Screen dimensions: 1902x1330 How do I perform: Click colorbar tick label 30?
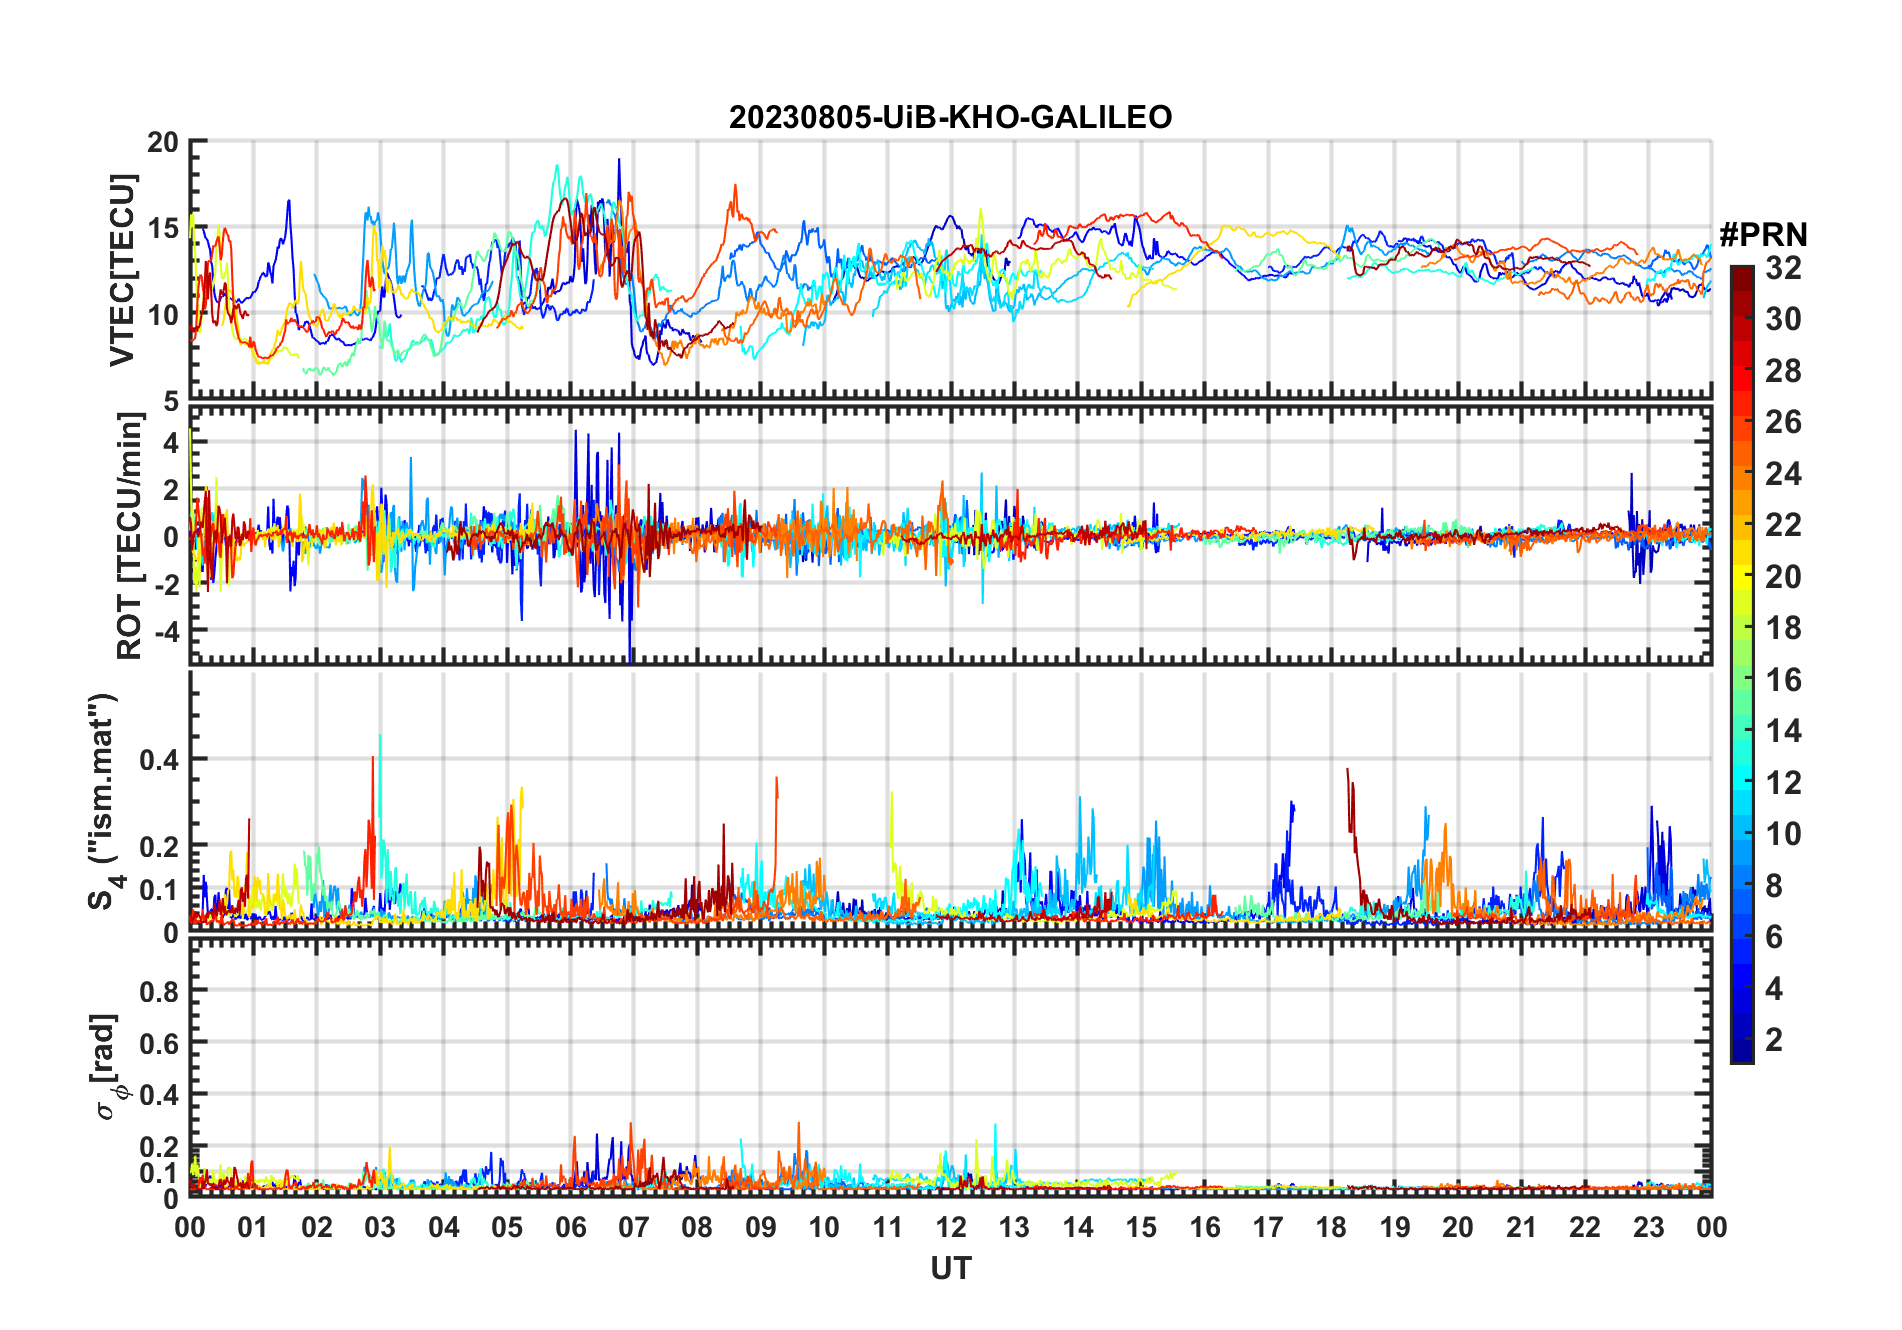tap(1783, 319)
